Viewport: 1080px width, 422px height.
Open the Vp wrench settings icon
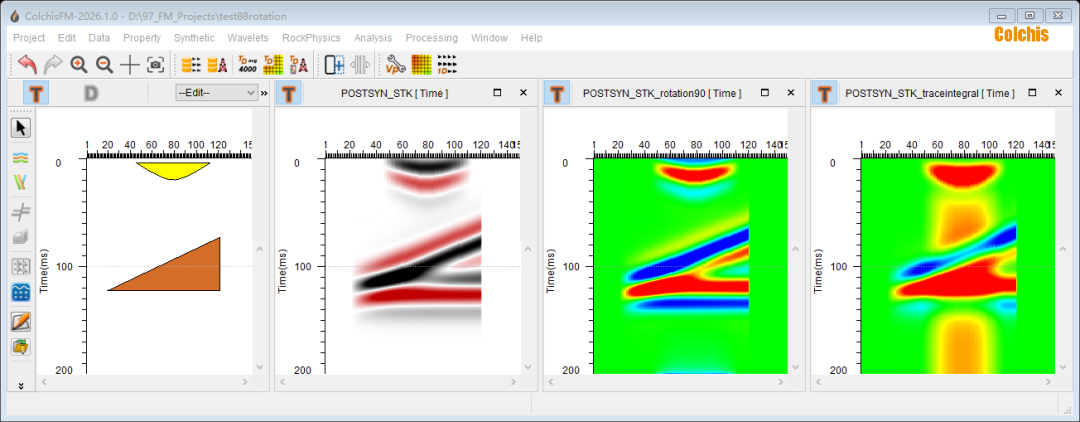coord(396,65)
